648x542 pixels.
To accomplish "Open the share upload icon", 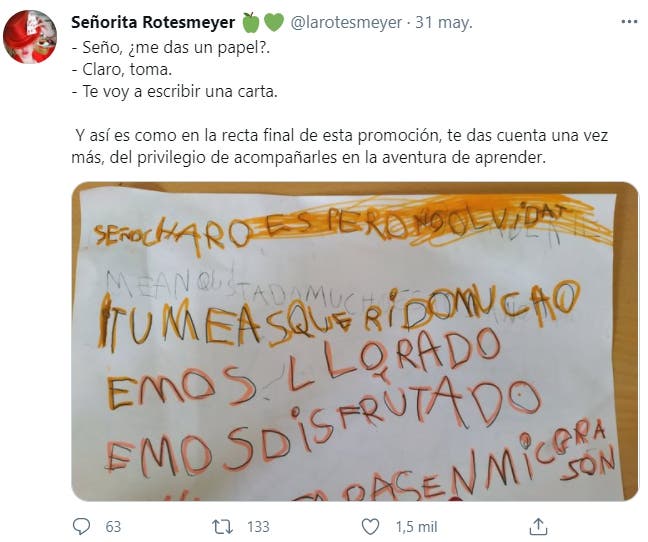I will tap(538, 526).
